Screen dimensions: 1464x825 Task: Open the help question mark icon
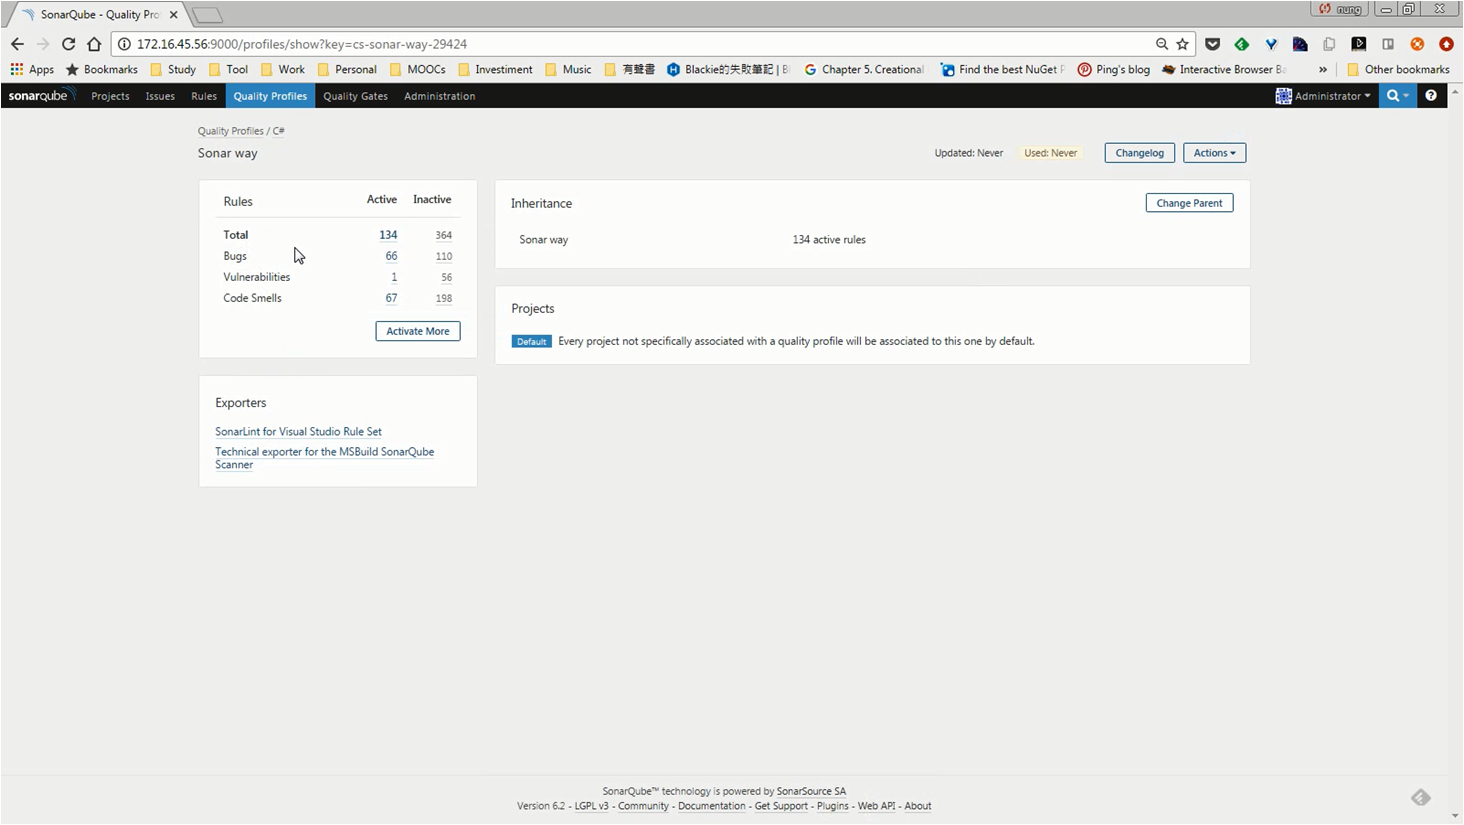pos(1431,96)
